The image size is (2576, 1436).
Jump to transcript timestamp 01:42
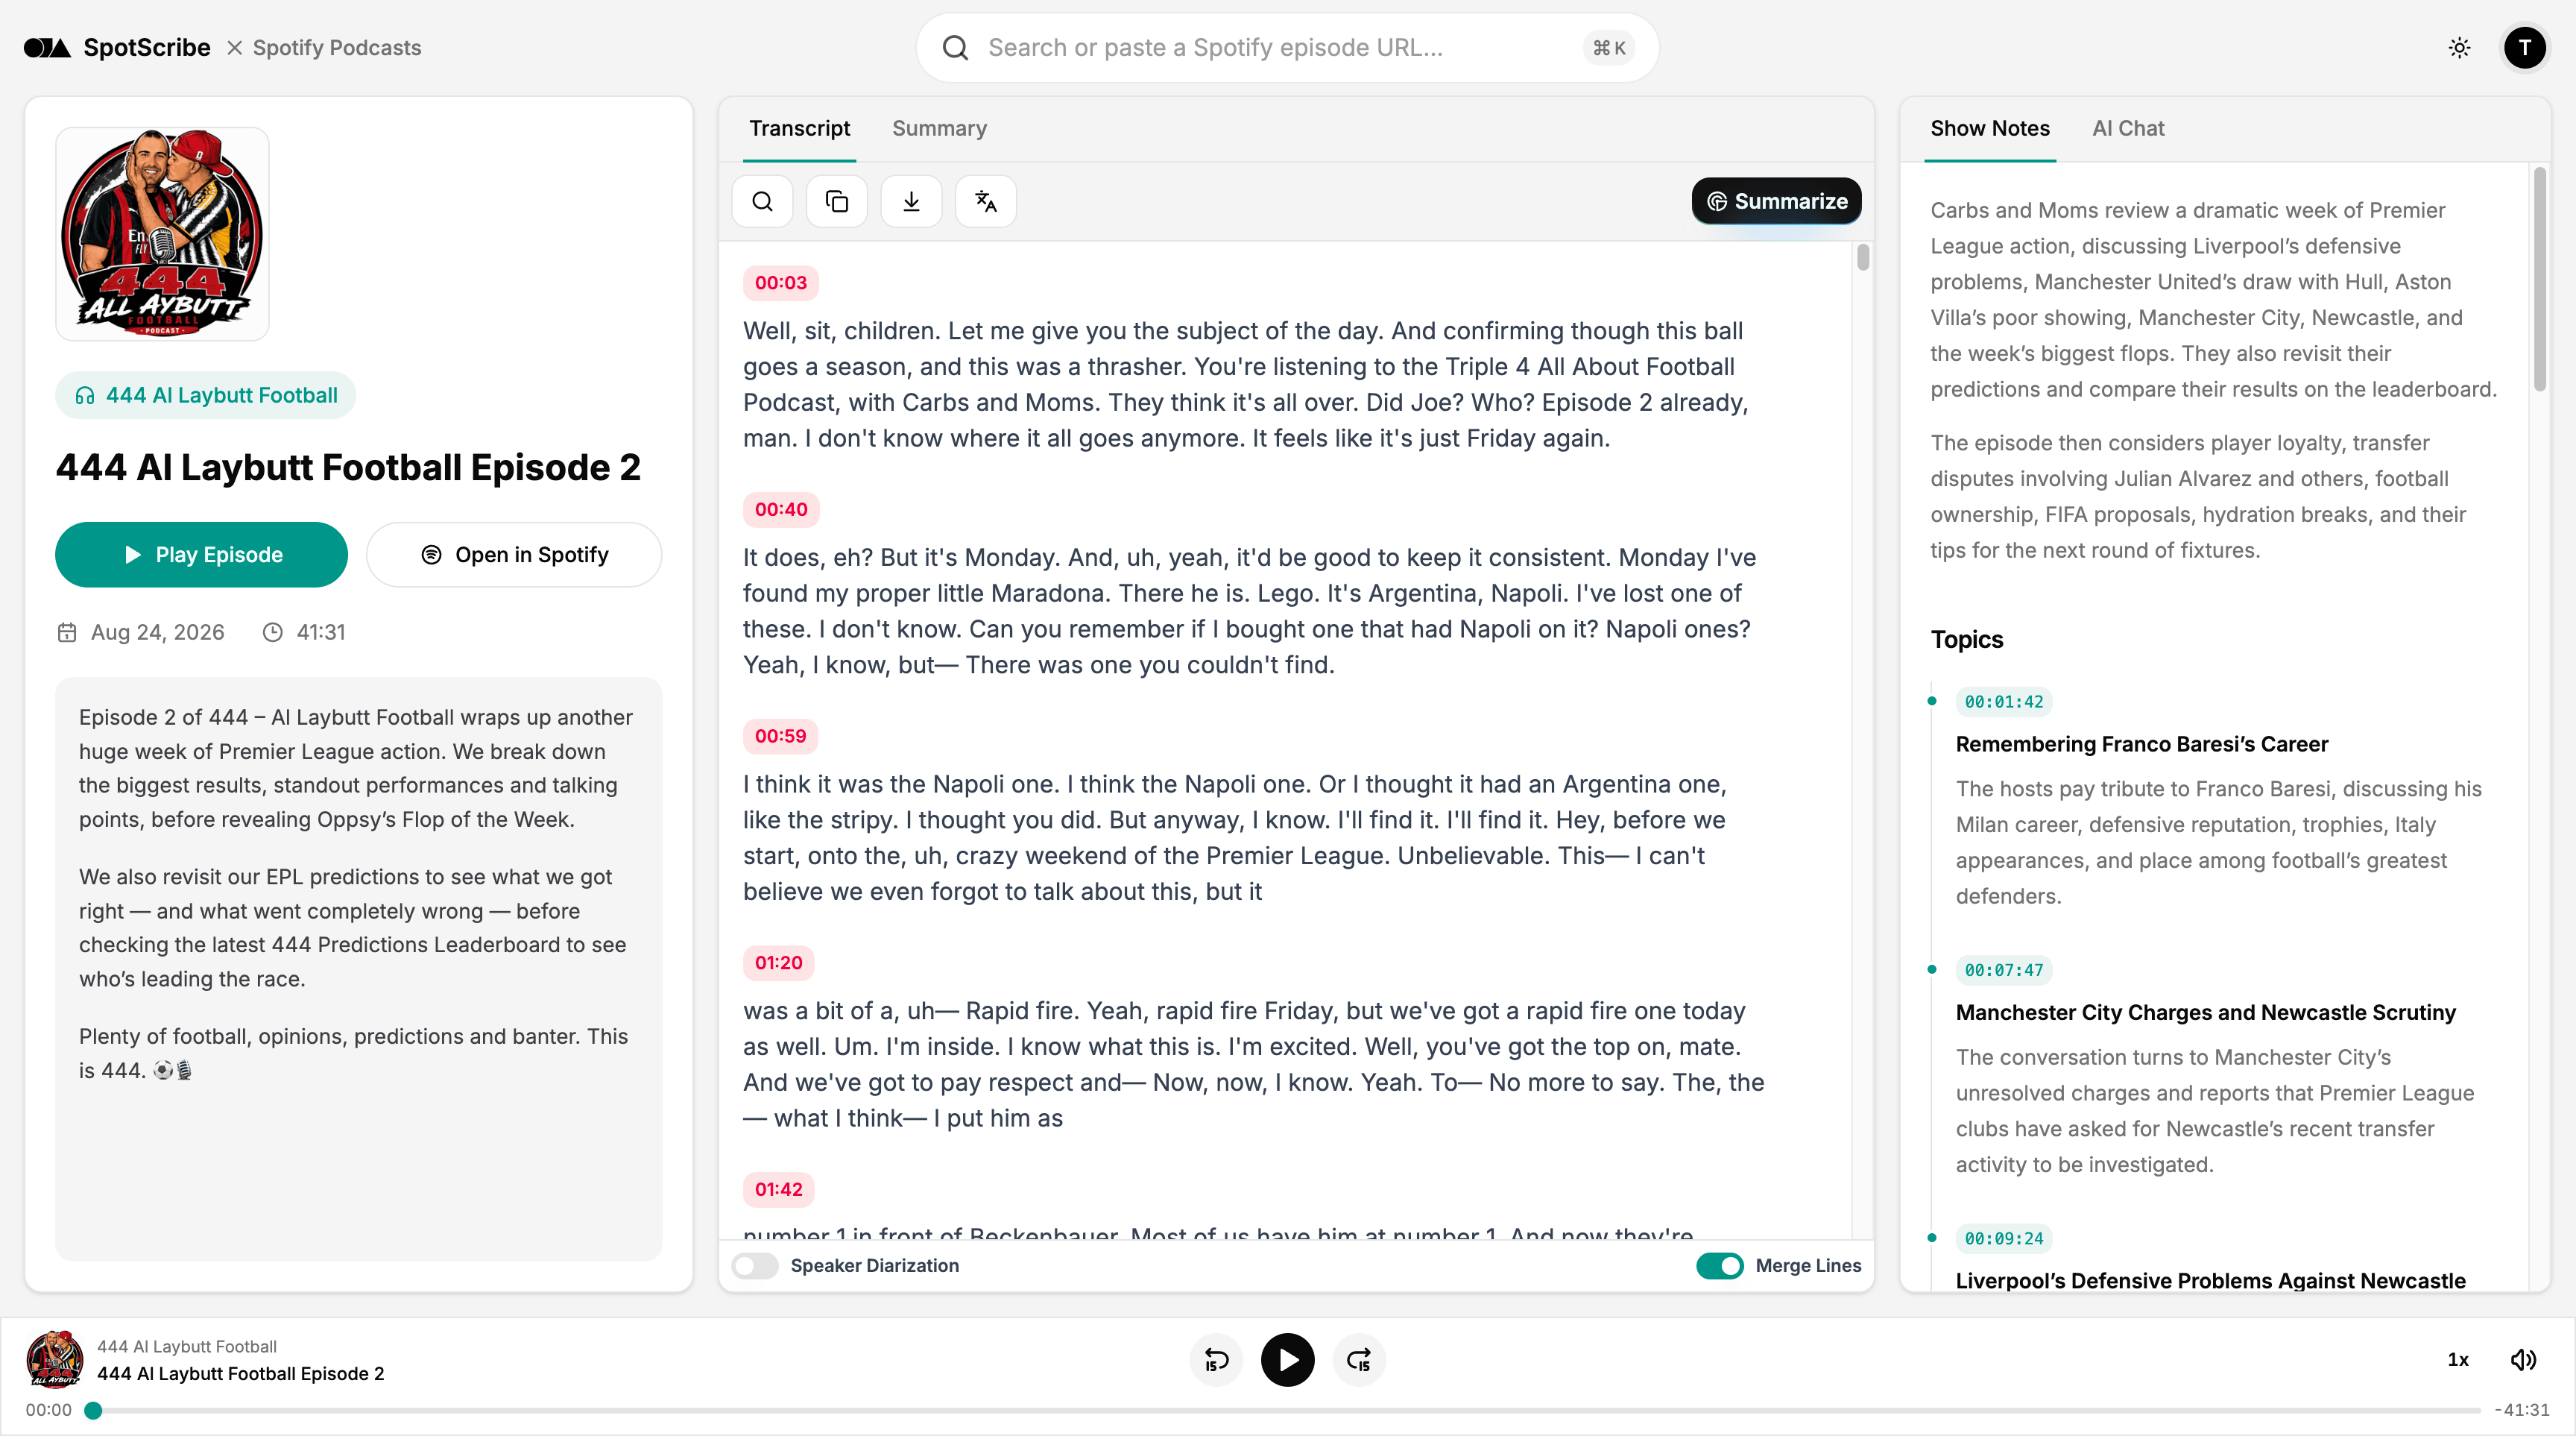click(778, 1190)
